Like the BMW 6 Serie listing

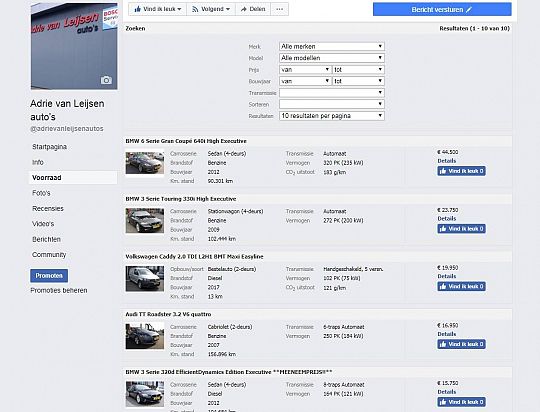(461, 171)
